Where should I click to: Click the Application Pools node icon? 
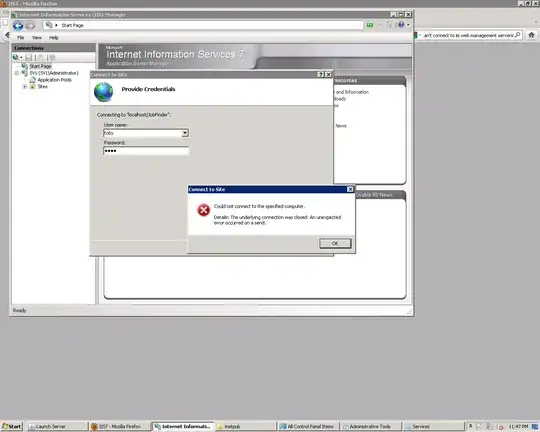click(x=32, y=80)
